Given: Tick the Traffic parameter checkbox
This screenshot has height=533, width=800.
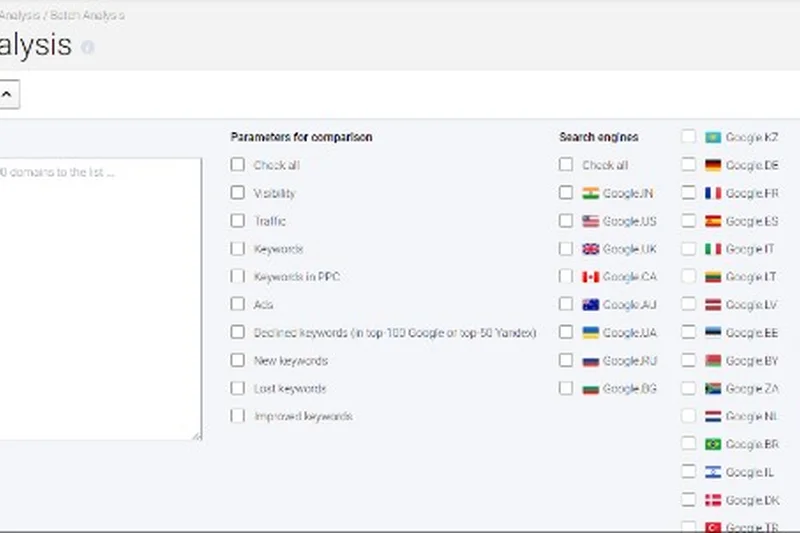Looking at the screenshot, I should (237, 221).
